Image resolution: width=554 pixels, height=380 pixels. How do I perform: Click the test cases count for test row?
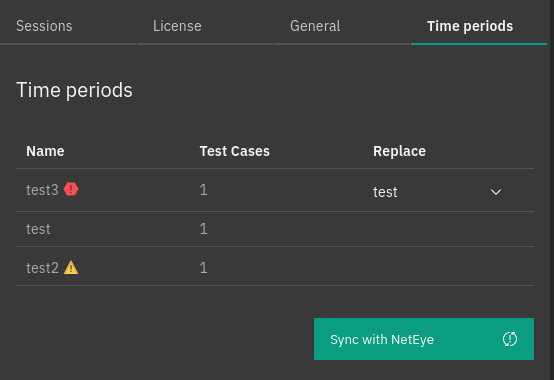pos(204,229)
